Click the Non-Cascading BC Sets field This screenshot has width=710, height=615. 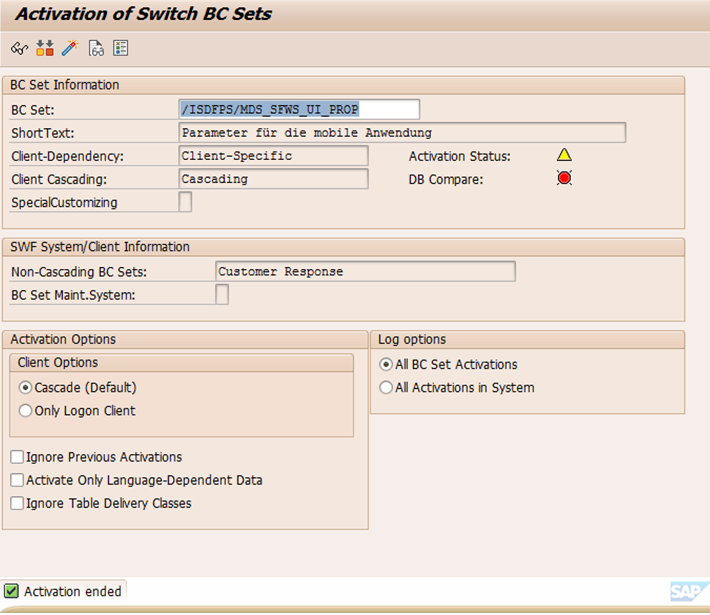(365, 271)
